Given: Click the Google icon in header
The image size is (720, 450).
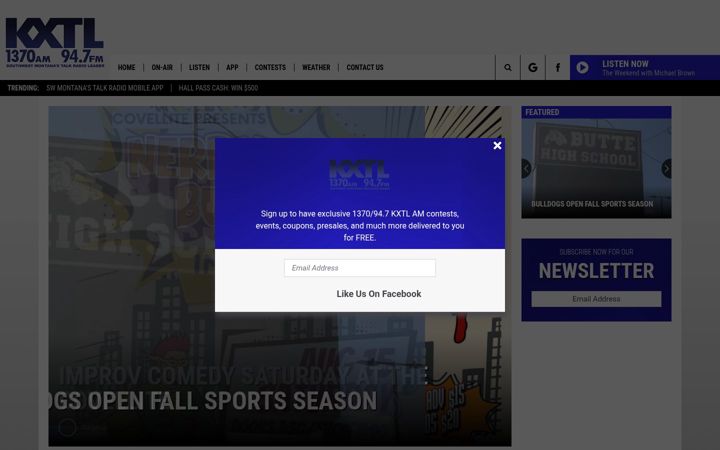Looking at the screenshot, I should click(533, 68).
